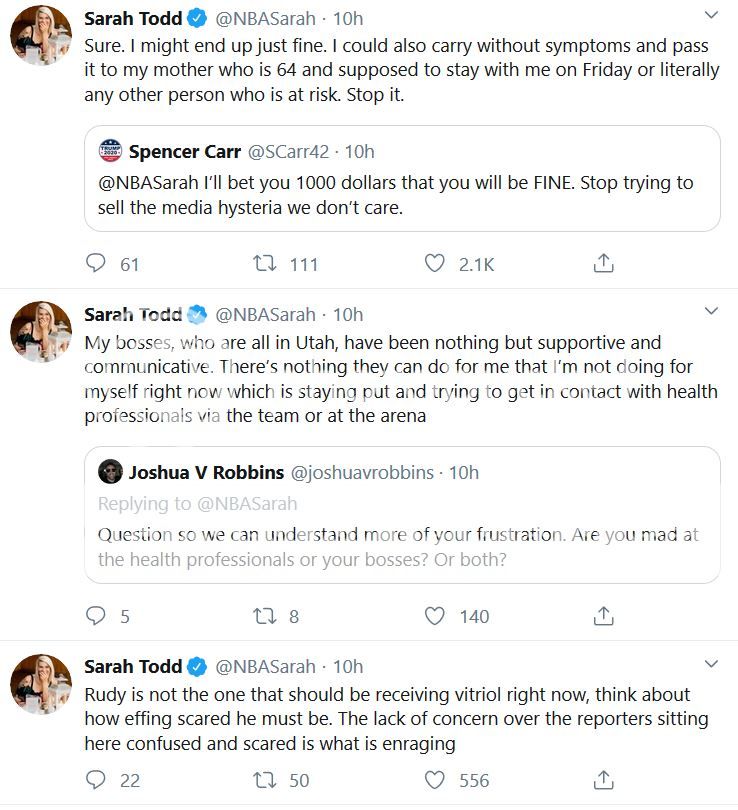Retweet the tweet with 8 retweets

[x=266, y=616]
